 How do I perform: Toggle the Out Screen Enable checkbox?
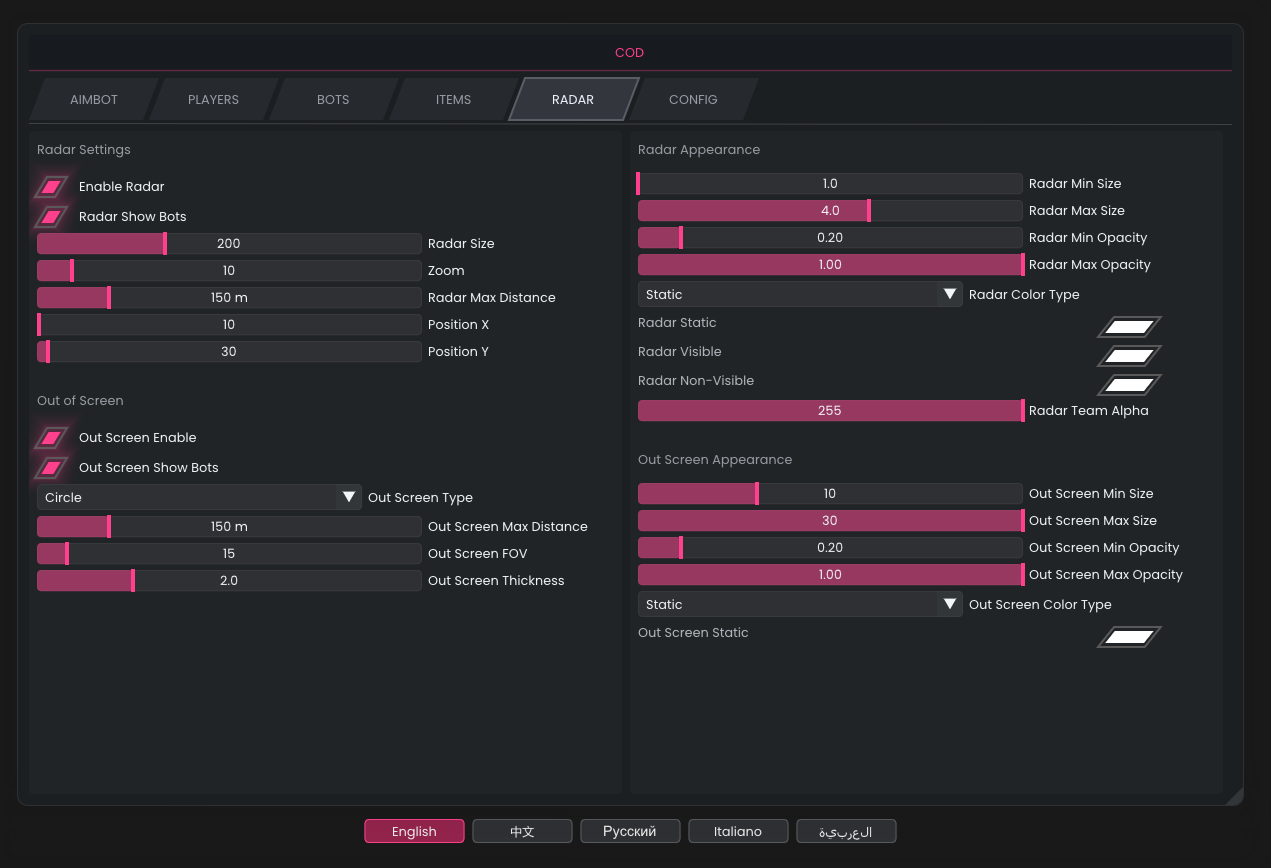[52, 438]
